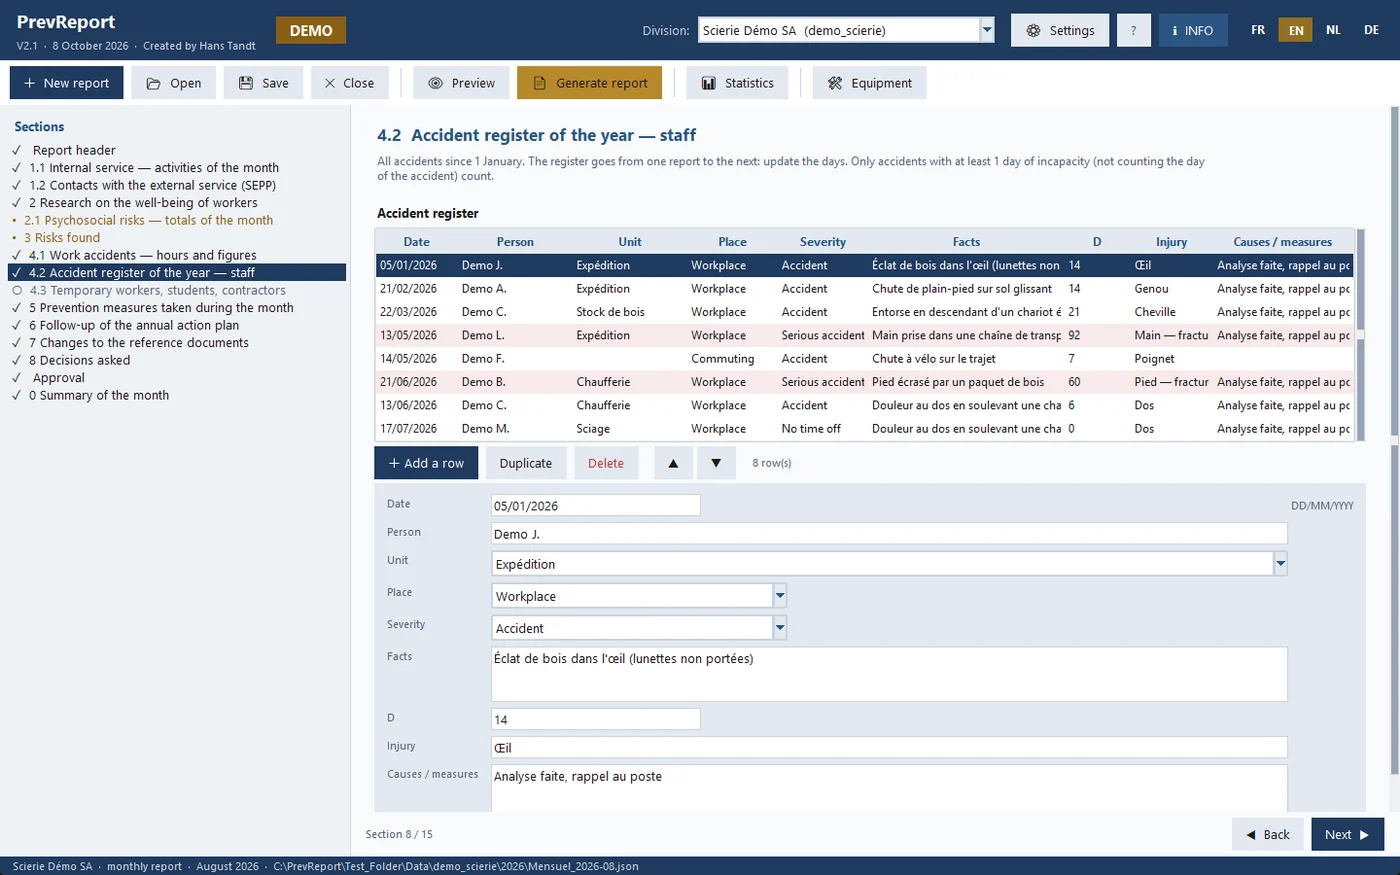This screenshot has width=1400, height=875.
Task: Switch language to NL
Action: tap(1333, 30)
